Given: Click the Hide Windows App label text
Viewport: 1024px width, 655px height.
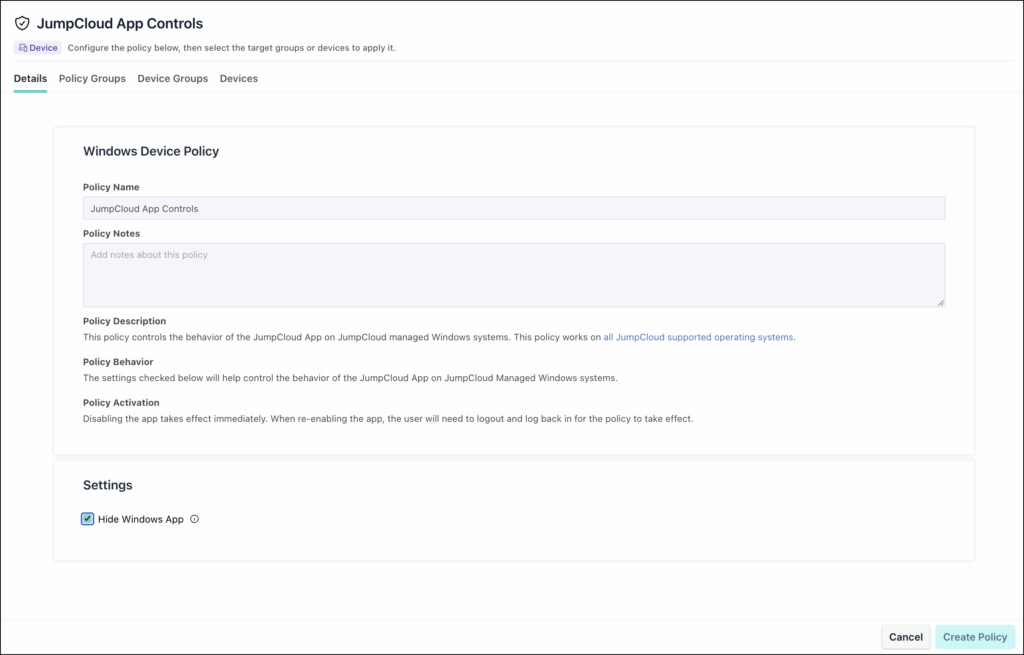Looking at the screenshot, I should tap(140, 519).
